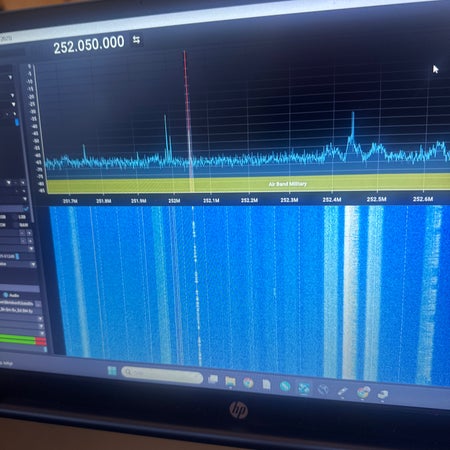Click the browse button beside the file path
450x450 pixels.
click(x=38, y=304)
